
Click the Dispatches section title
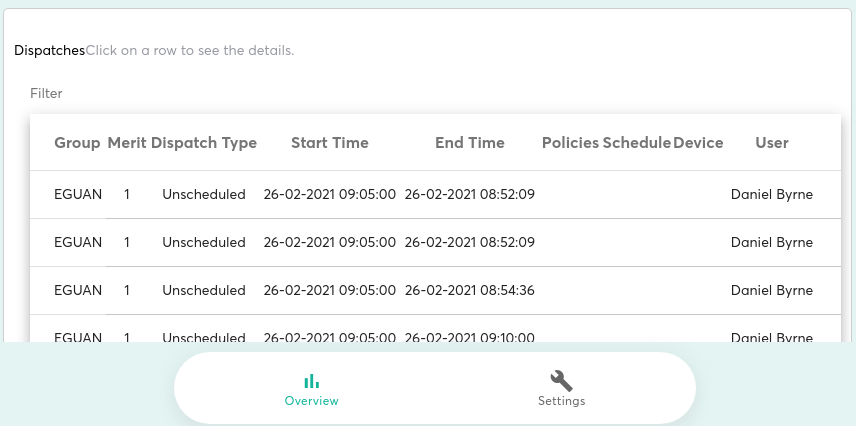[x=50, y=50]
